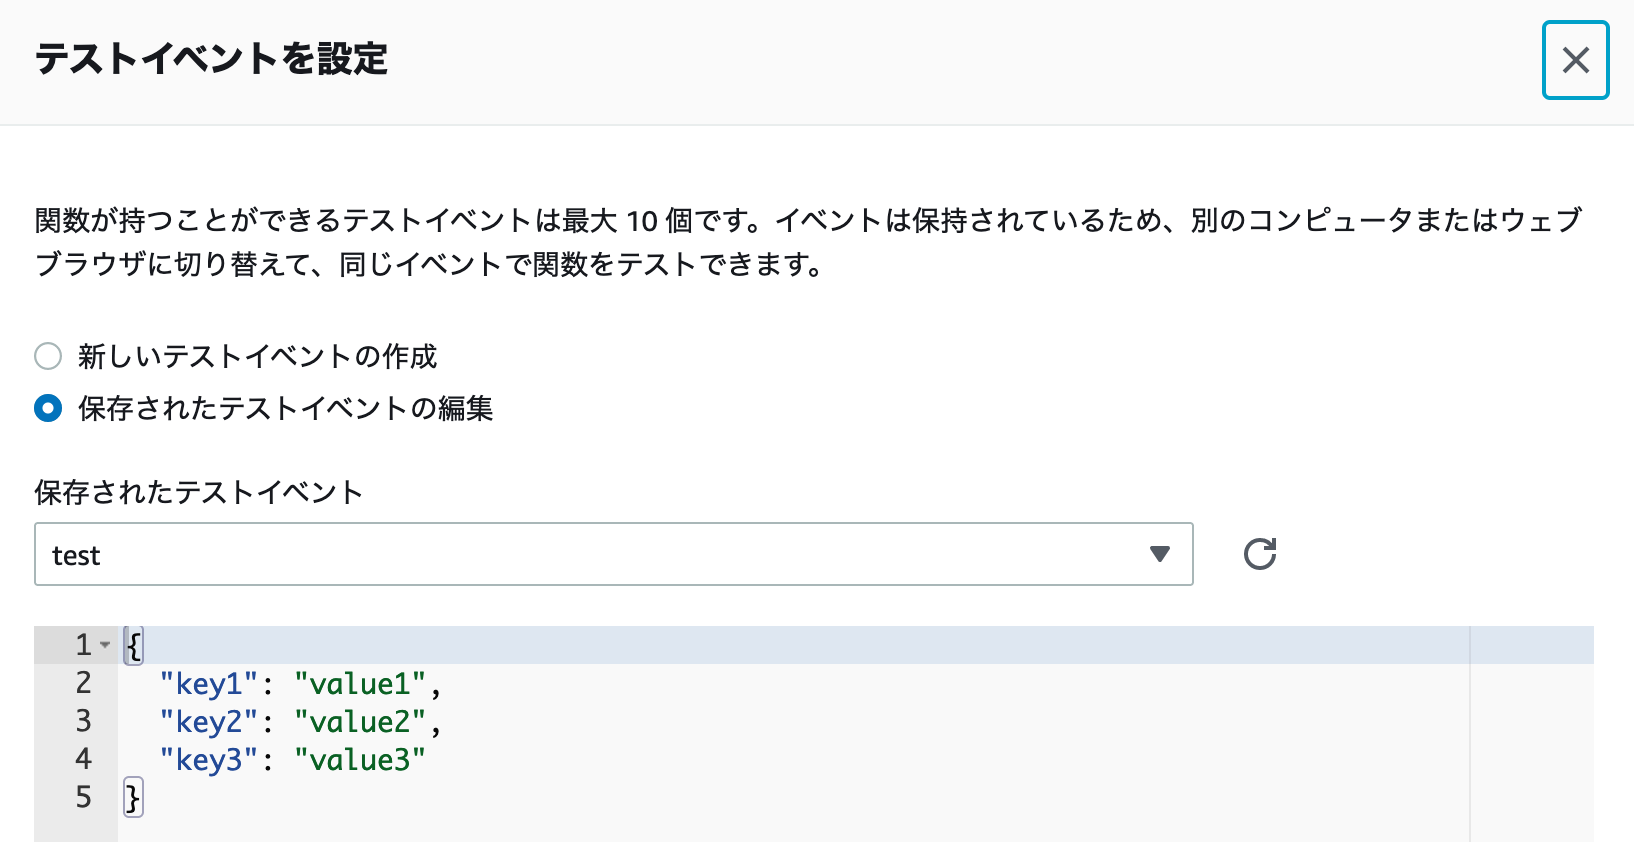
Task: Click the refresh saved events icon
Action: pyautogui.click(x=1259, y=554)
